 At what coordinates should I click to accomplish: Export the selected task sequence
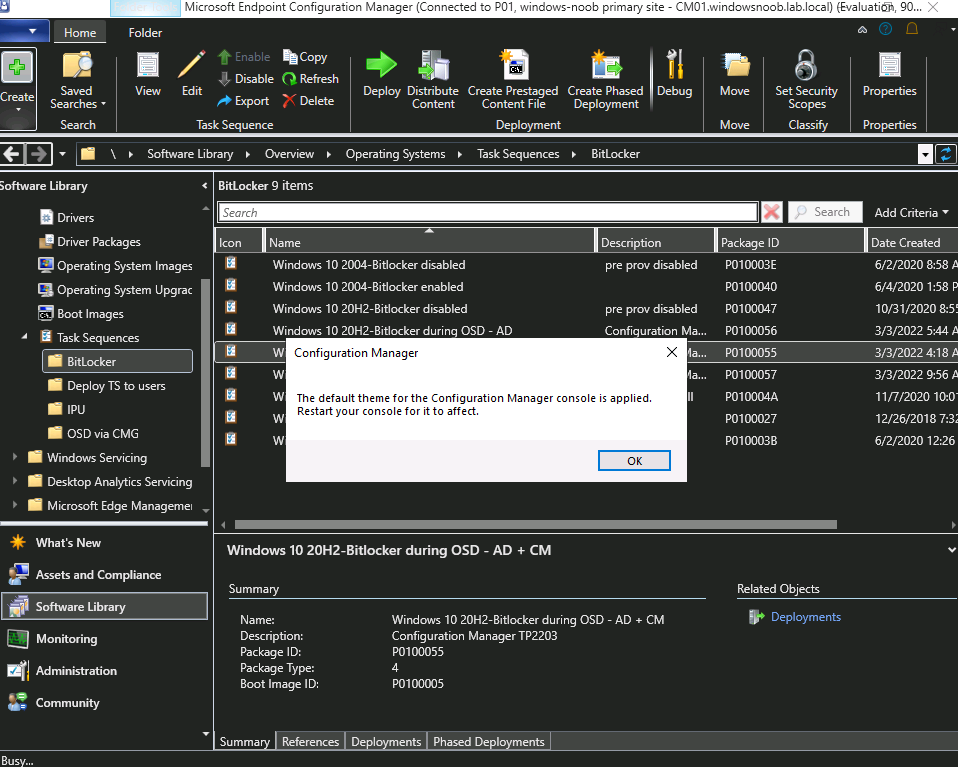coord(243,101)
